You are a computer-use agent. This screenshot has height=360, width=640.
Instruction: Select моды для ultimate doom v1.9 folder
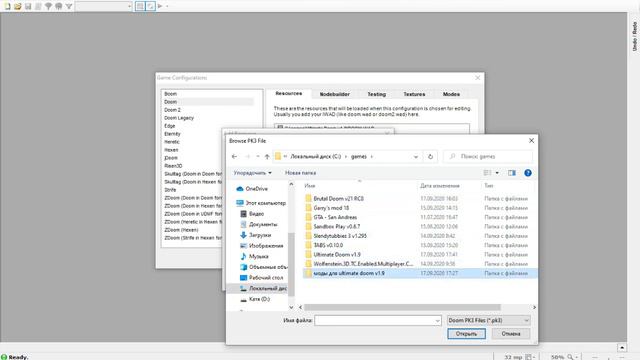(x=420, y=273)
